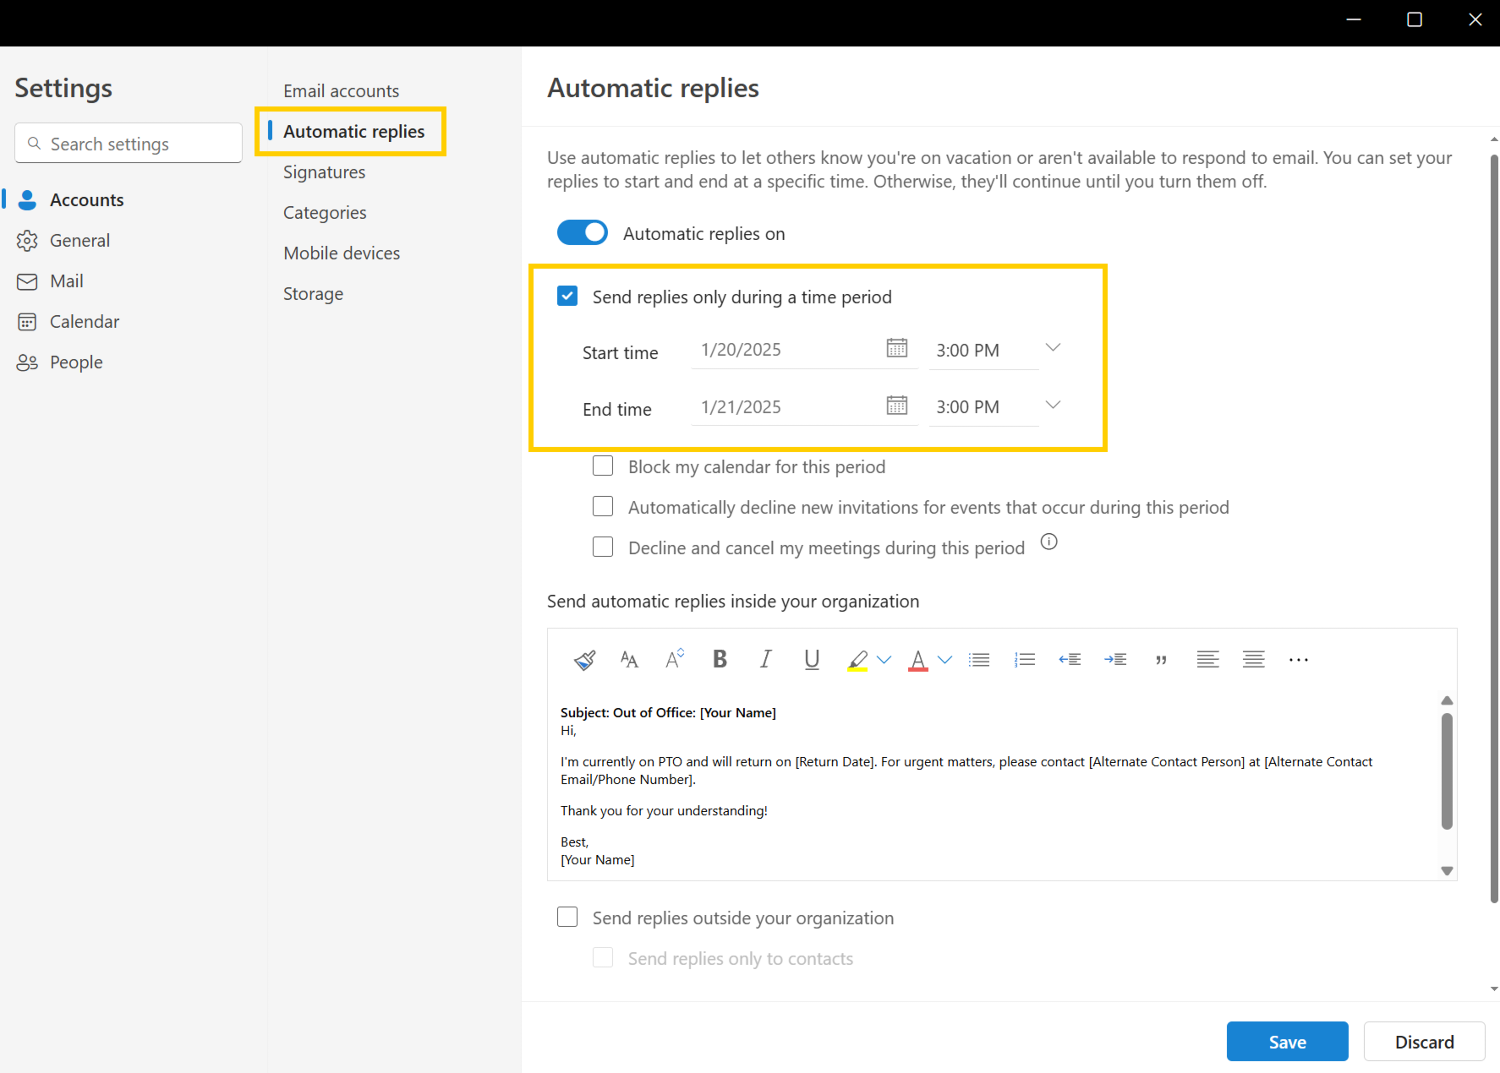This screenshot has height=1073, width=1500.
Task: Enable Block my calendar for this period
Action: [x=603, y=465]
